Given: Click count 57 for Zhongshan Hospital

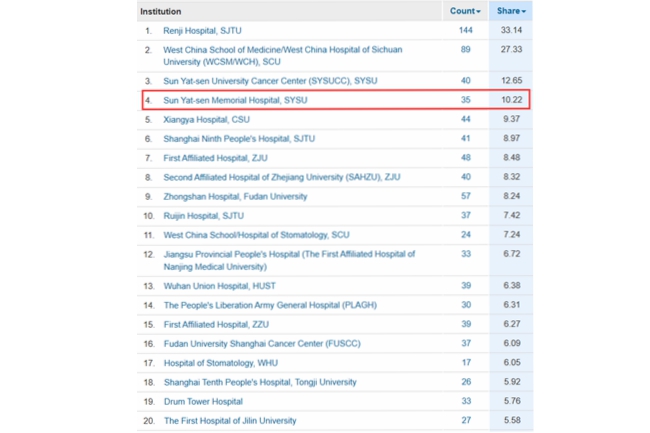Looking at the screenshot, I should coord(466,196).
